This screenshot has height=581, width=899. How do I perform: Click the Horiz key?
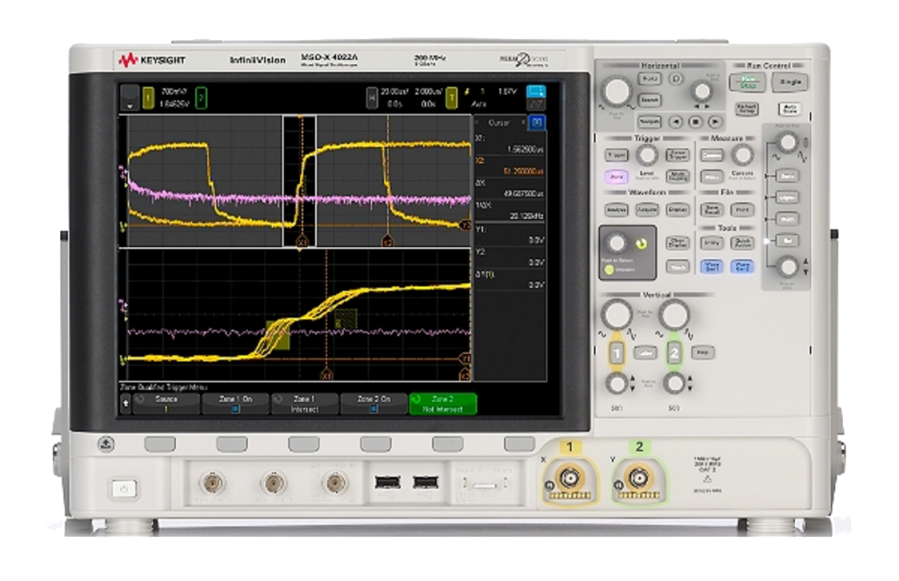click(649, 79)
